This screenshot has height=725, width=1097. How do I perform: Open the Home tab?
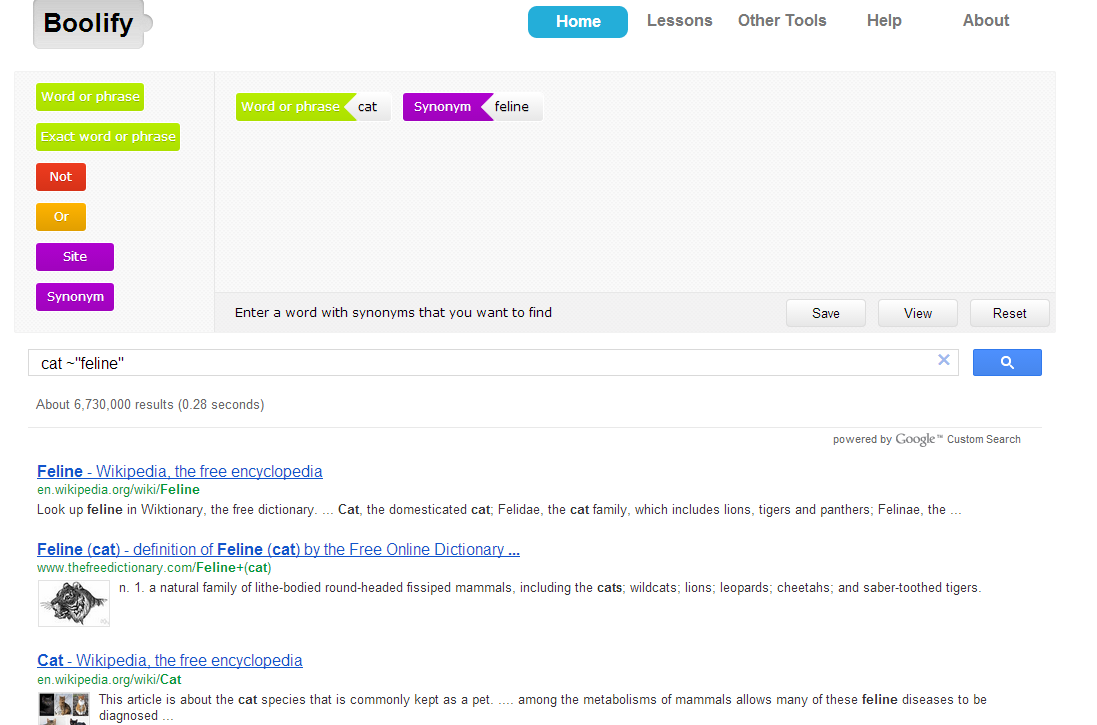(x=578, y=22)
